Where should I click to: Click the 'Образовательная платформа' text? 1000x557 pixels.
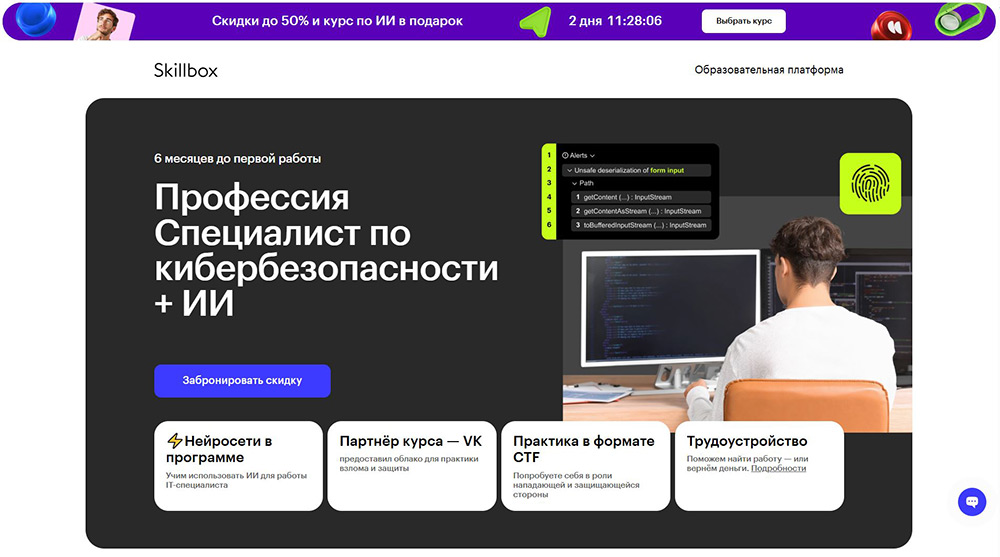768,70
